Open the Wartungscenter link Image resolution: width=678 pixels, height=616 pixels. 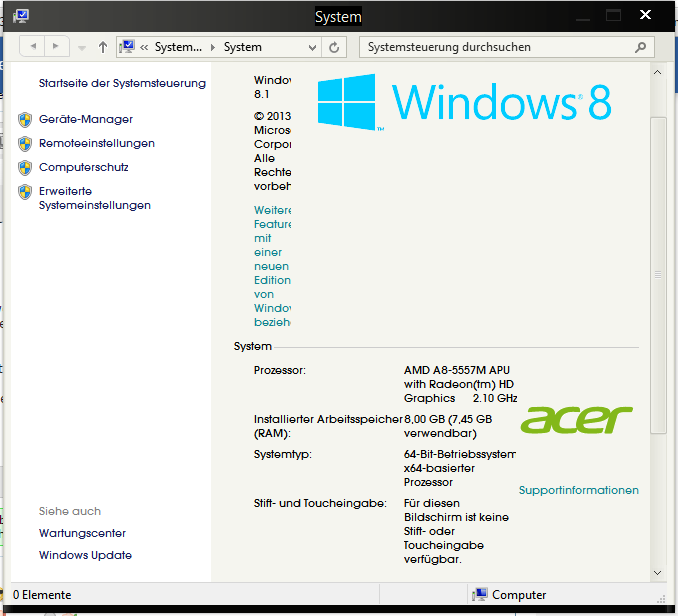point(82,533)
